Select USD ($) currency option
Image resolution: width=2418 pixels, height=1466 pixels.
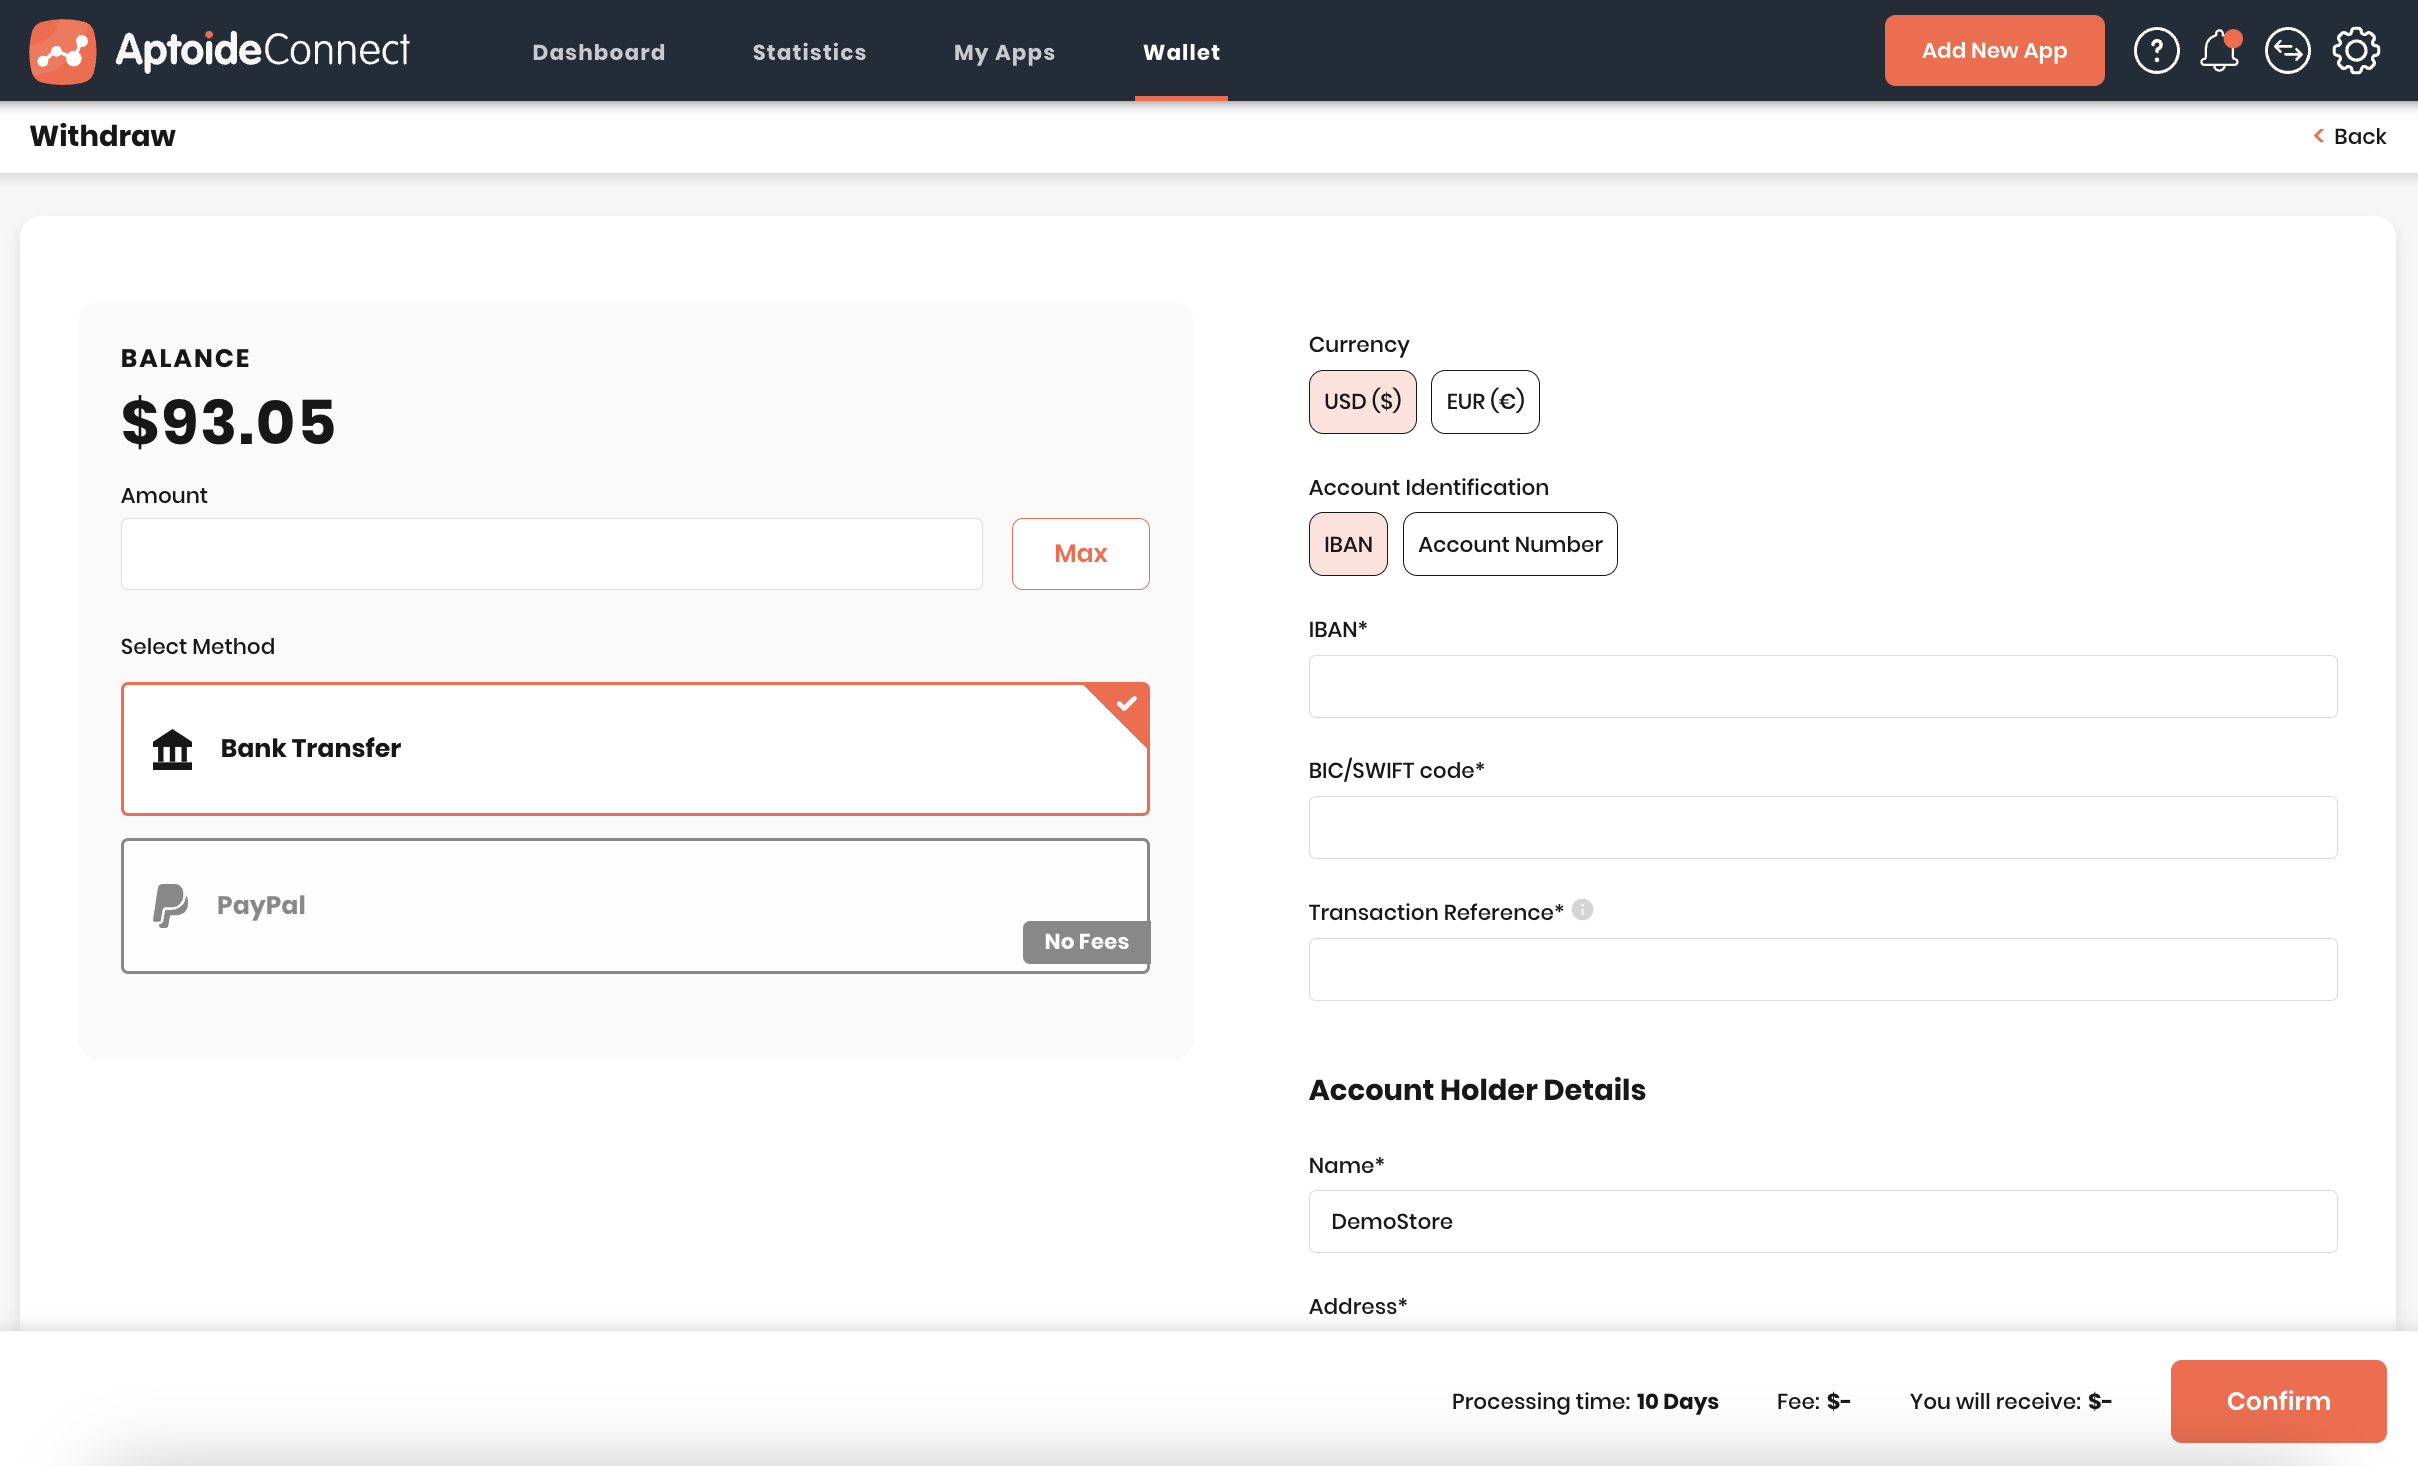pos(1362,402)
